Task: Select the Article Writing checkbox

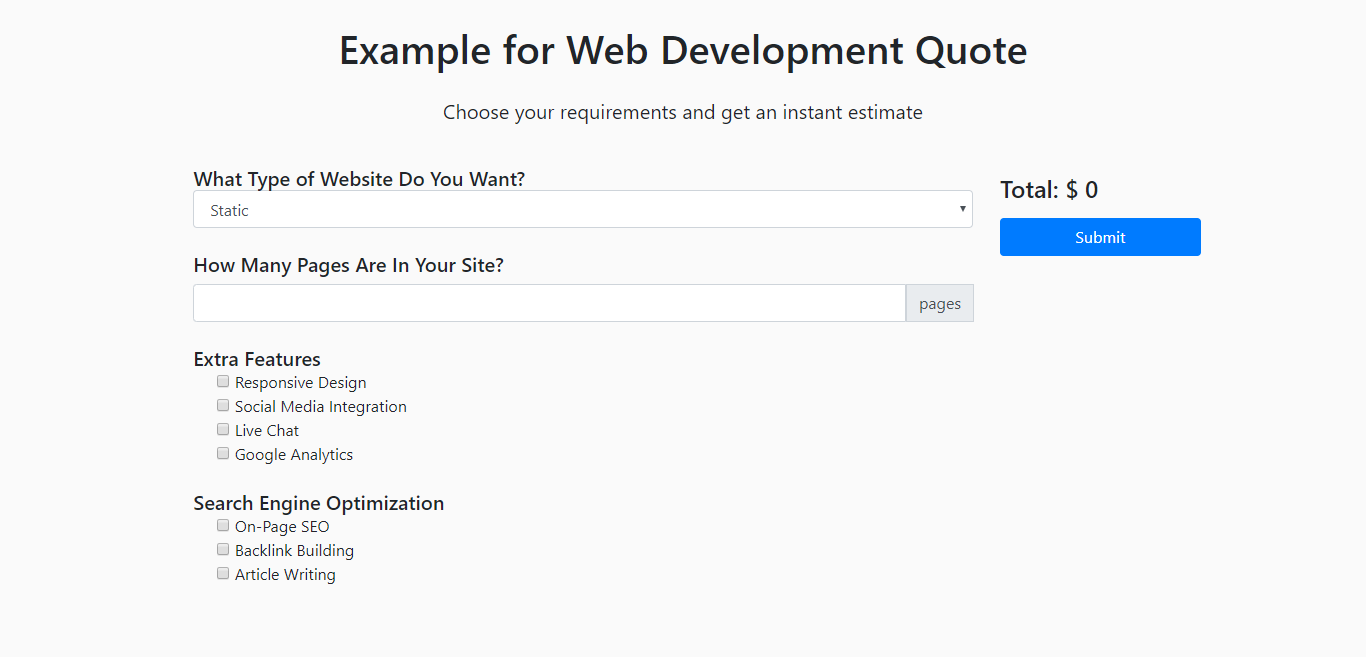Action: click(x=222, y=573)
